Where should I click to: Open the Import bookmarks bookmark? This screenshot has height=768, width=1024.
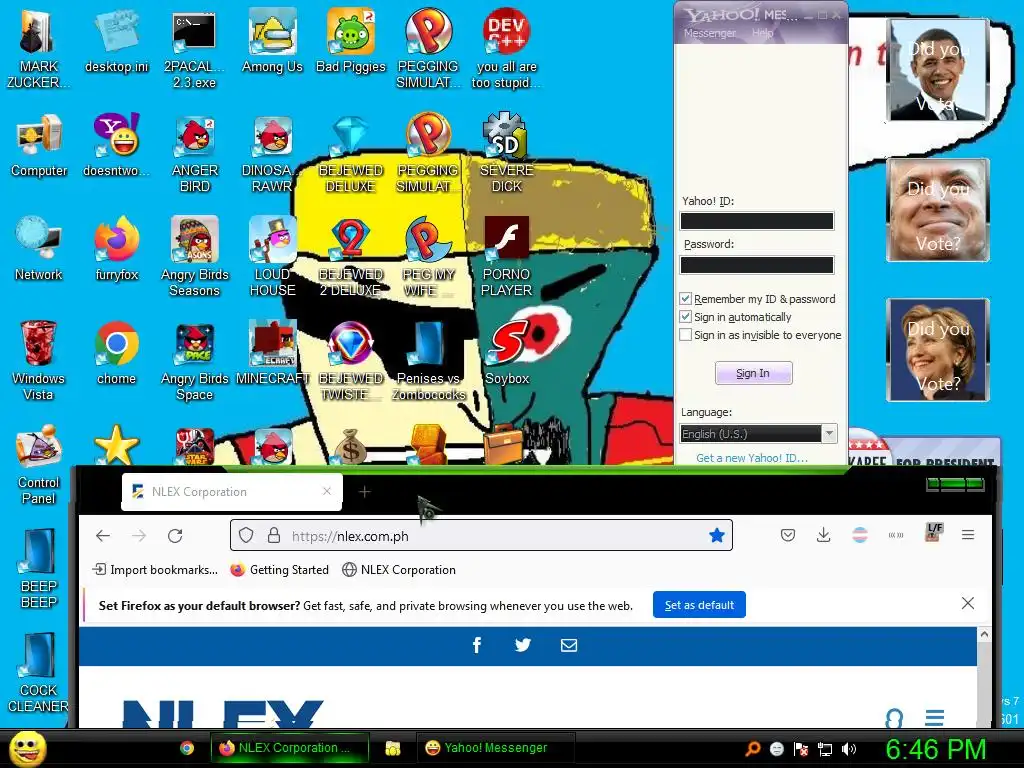pos(155,569)
